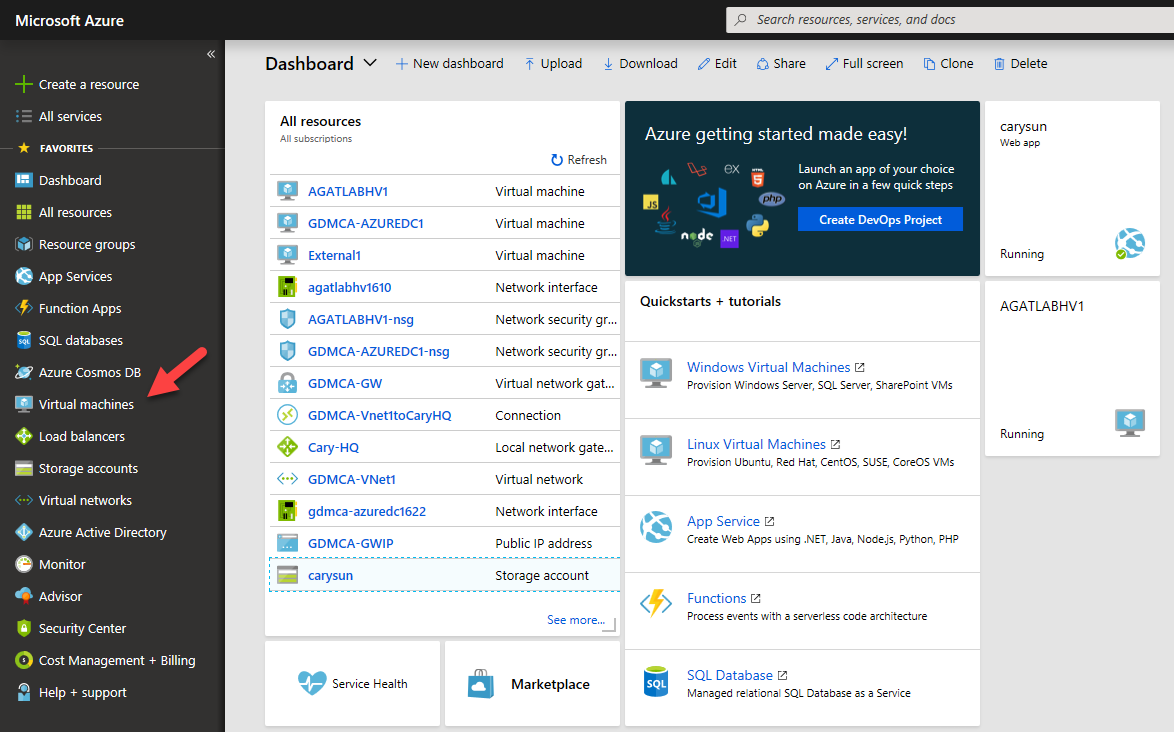Click Share in the dashboard toolbar
Screen dimensions: 1174x732
(x=781, y=64)
